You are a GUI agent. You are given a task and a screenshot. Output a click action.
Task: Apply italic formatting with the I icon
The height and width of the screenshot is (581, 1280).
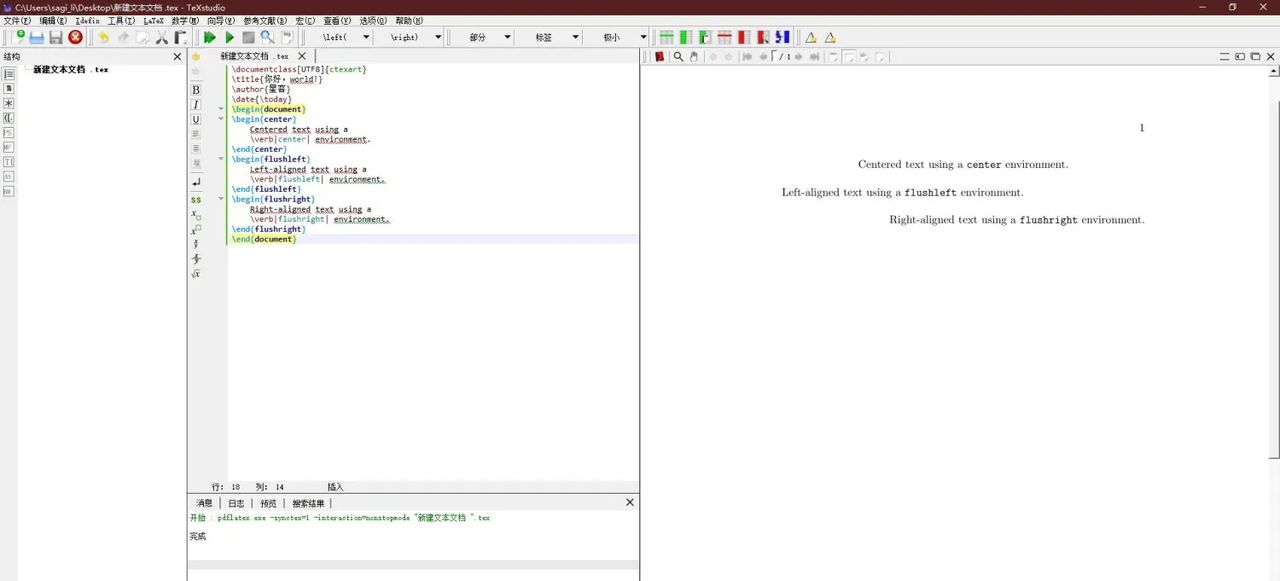click(196, 105)
